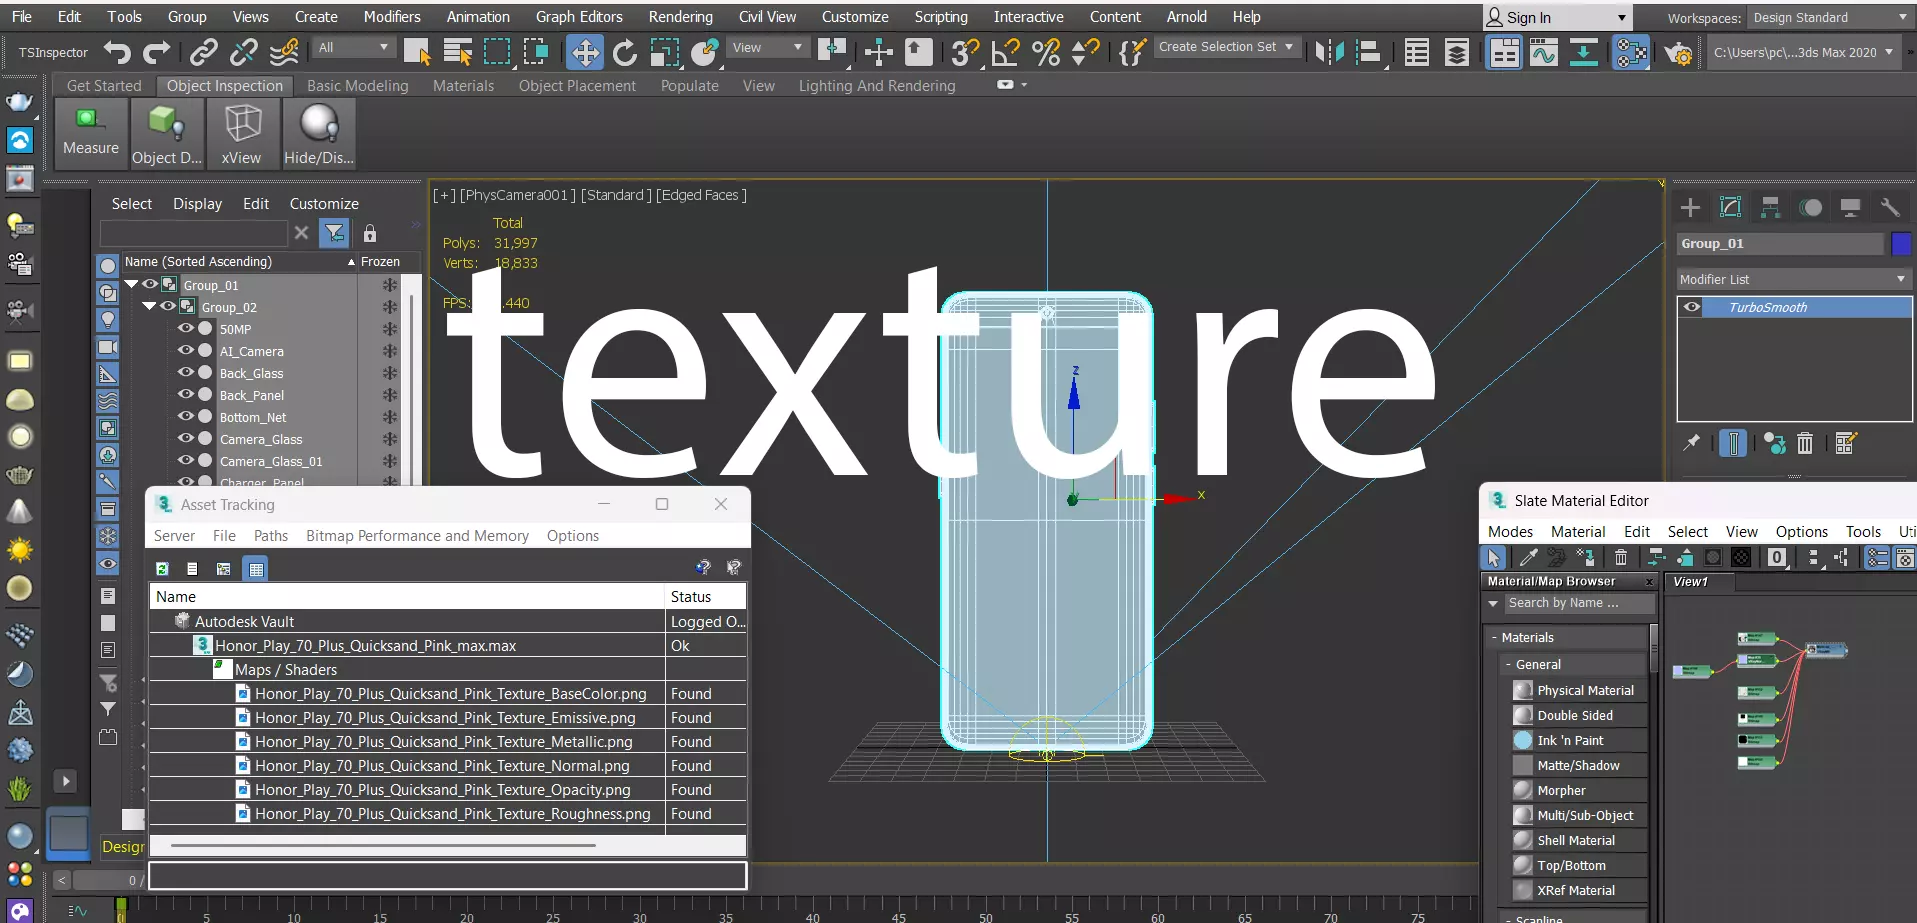Open the Select by Name dialog
1917x923 pixels.
pyautogui.click(x=458, y=52)
